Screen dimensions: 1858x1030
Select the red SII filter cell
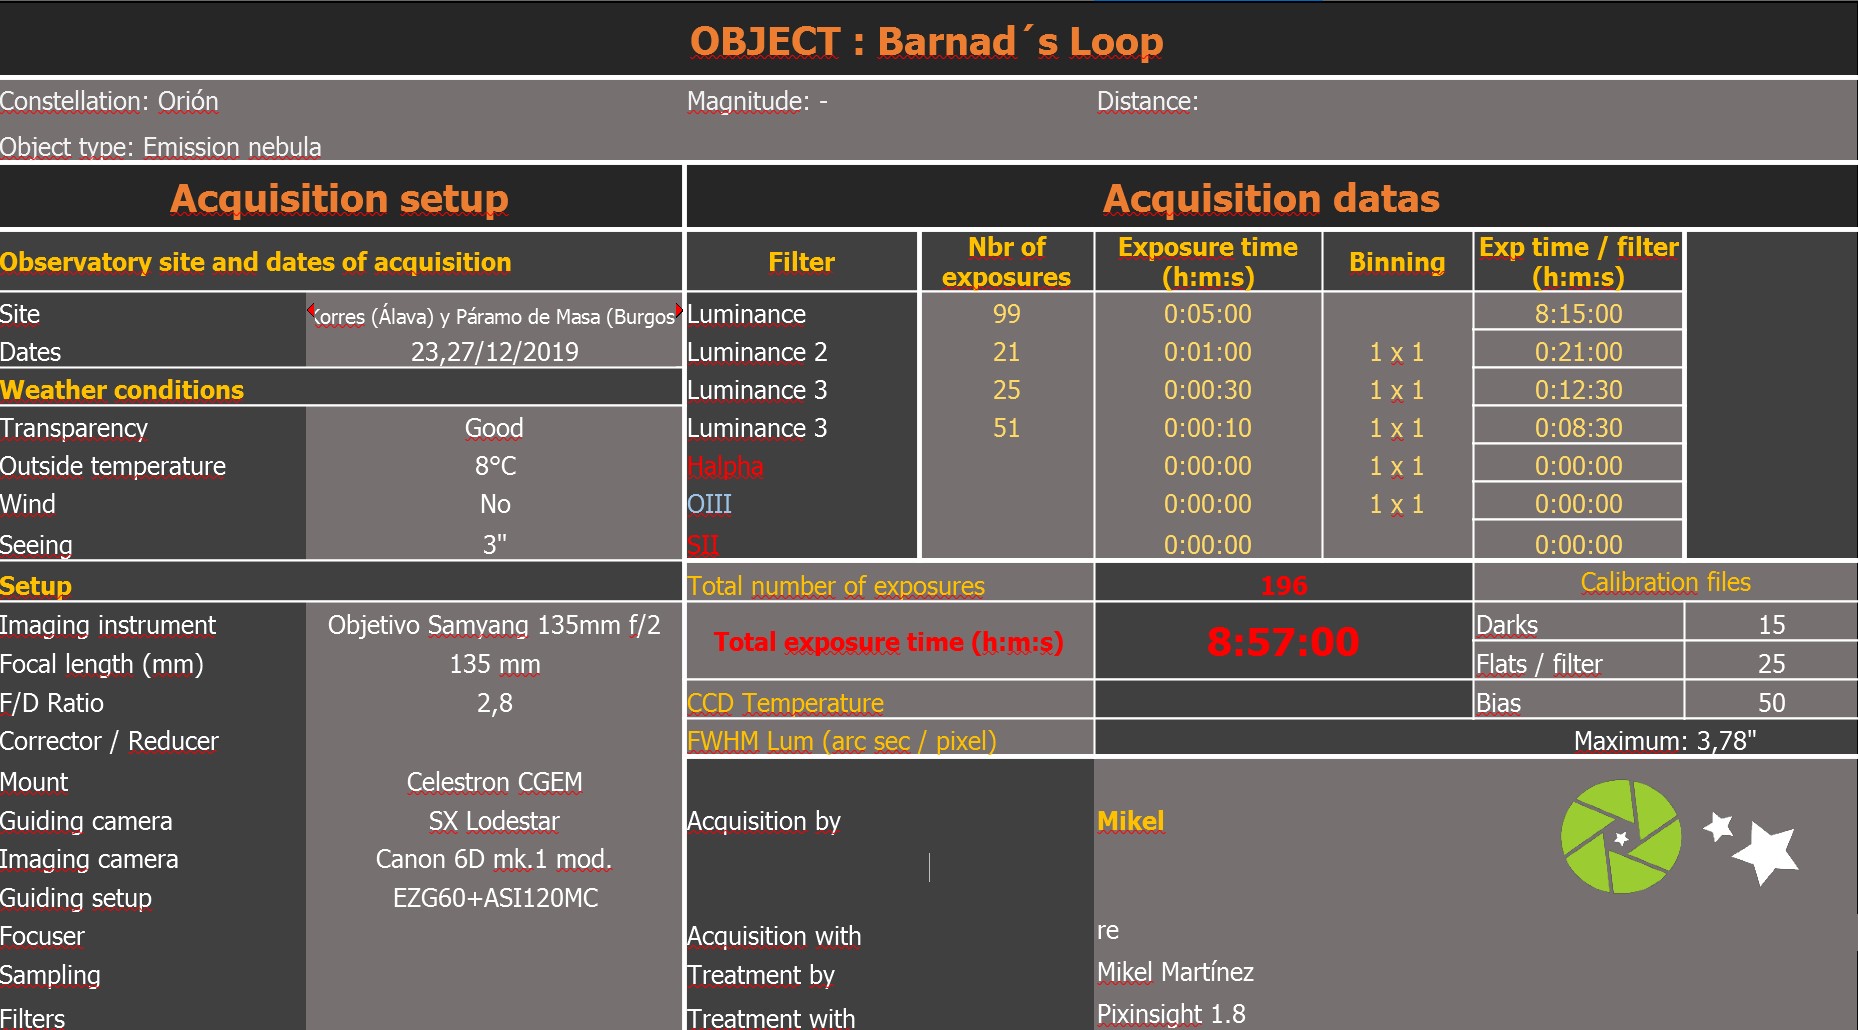click(703, 545)
